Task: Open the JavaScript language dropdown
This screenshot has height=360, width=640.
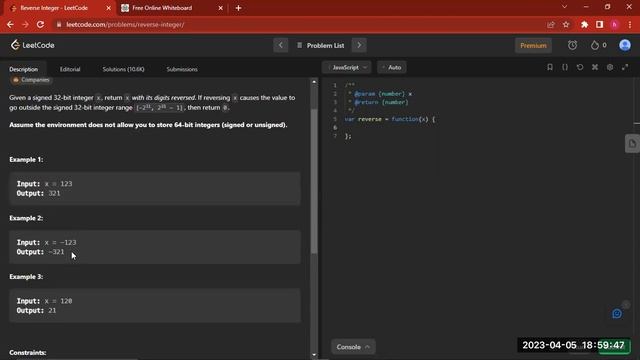Action: (x=347, y=67)
